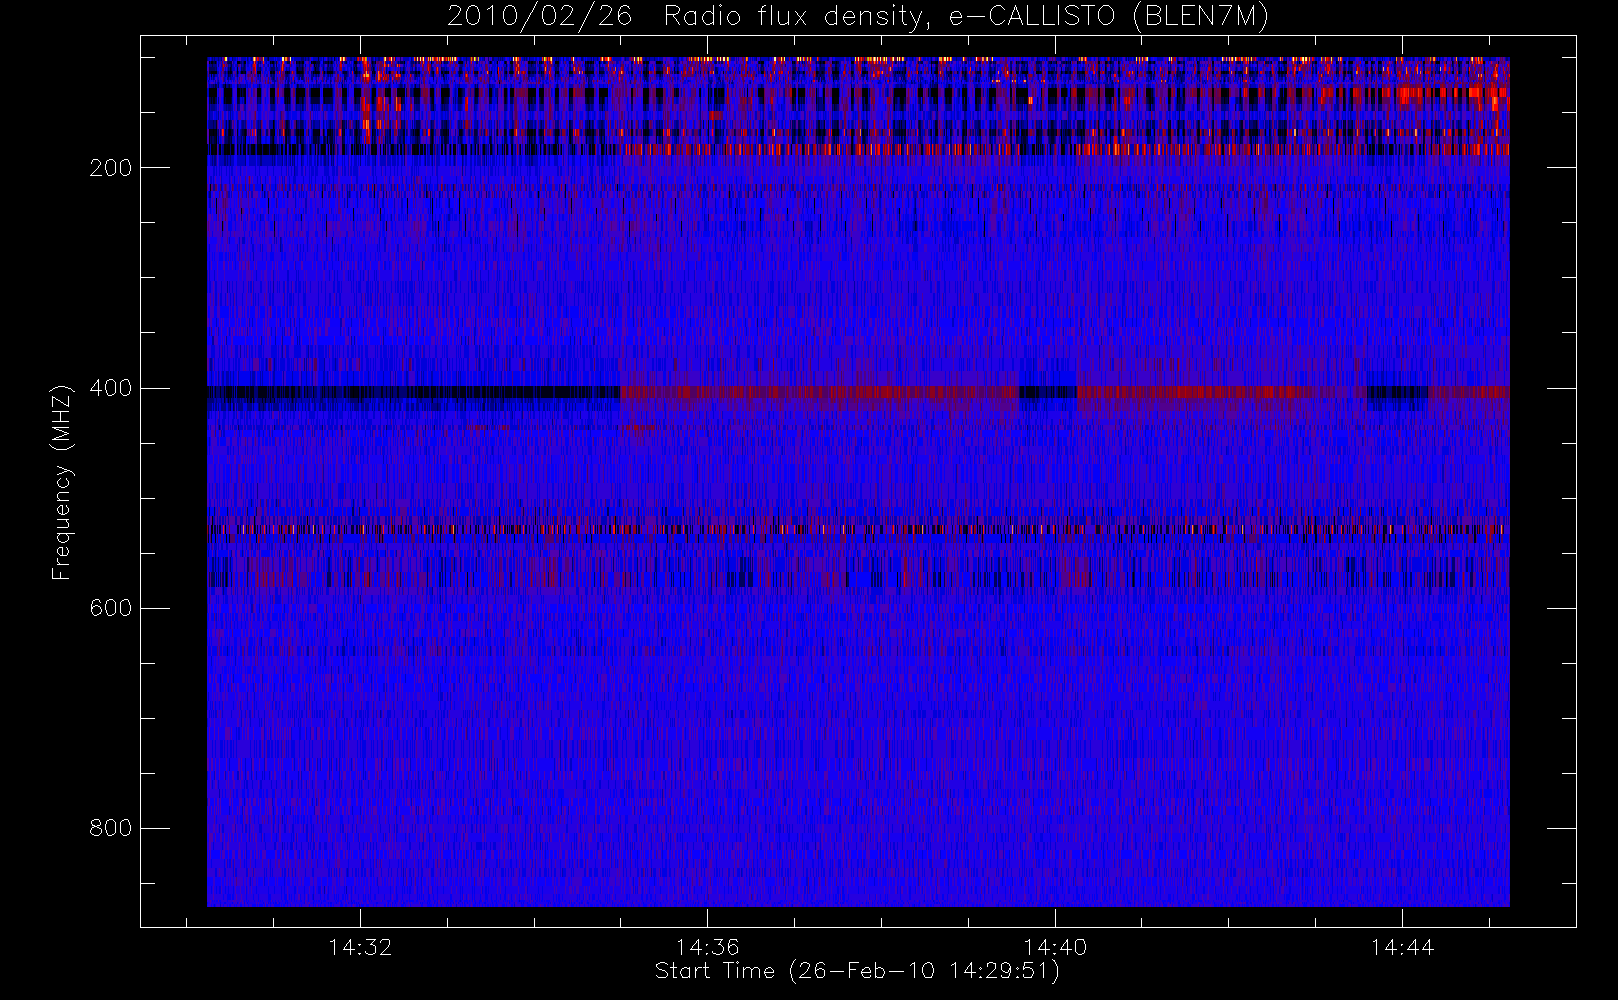The height and width of the screenshot is (1000, 1618).
Task: Click the plot title mentioning e-CALLISTO (BLEN7M)
Action: 858,17
